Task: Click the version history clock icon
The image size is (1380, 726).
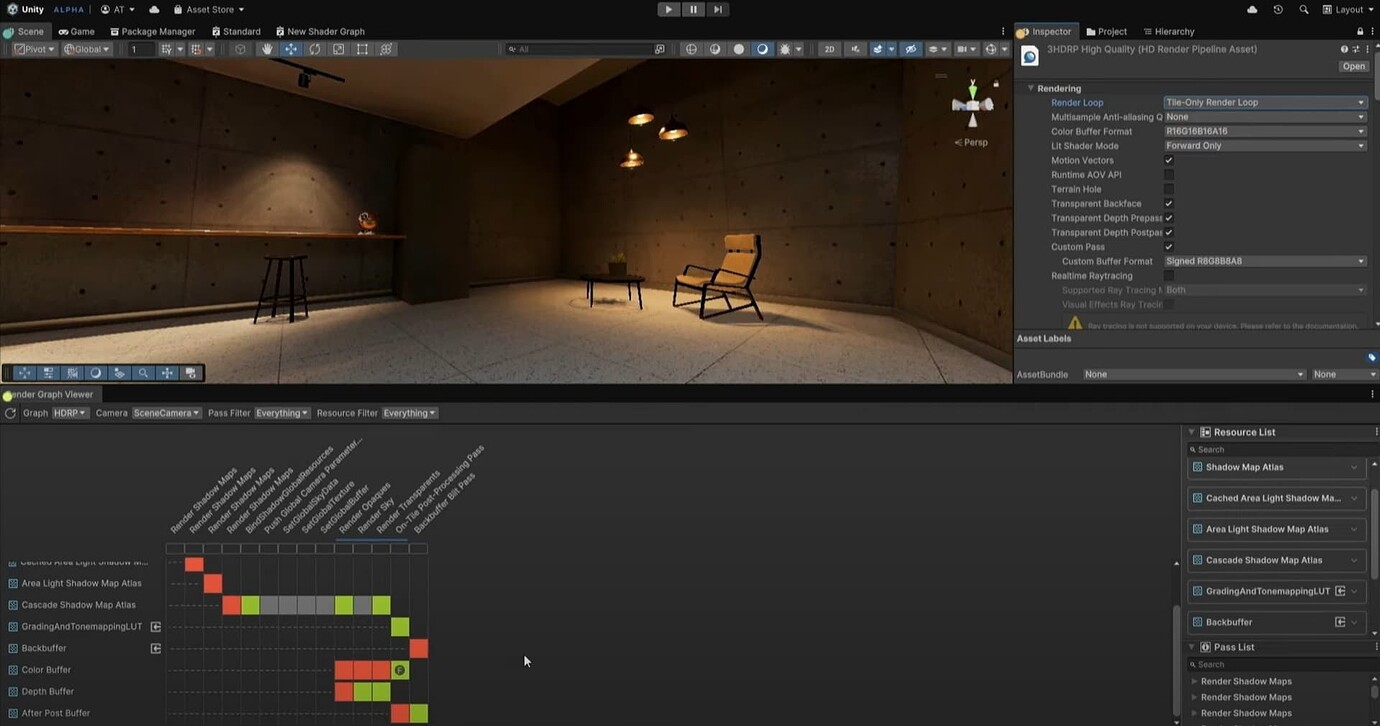Action: [1278, 9]
